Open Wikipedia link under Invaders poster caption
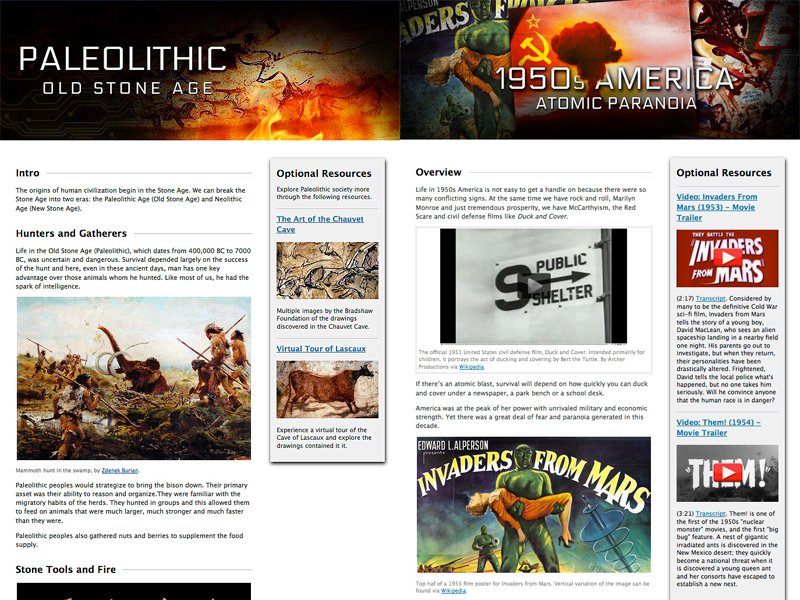 click(x=453, y=591)
